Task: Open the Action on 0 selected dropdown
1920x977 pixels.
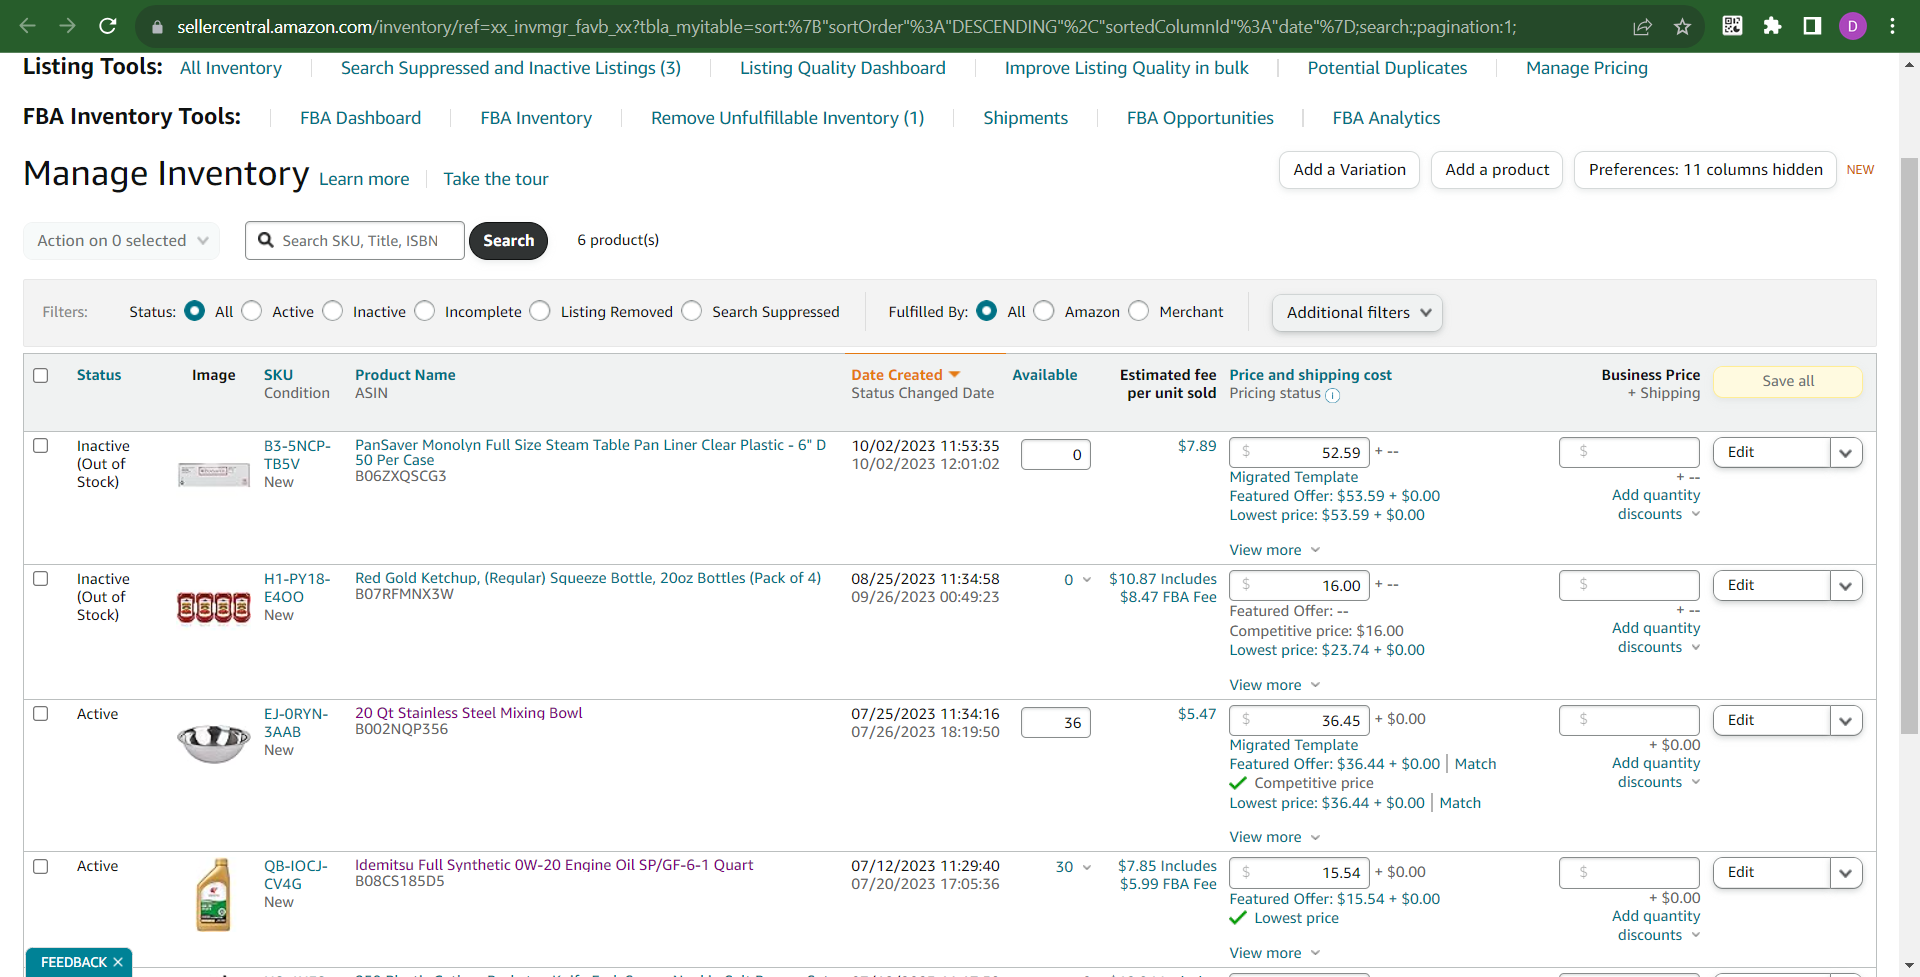Action: point(121,241)
